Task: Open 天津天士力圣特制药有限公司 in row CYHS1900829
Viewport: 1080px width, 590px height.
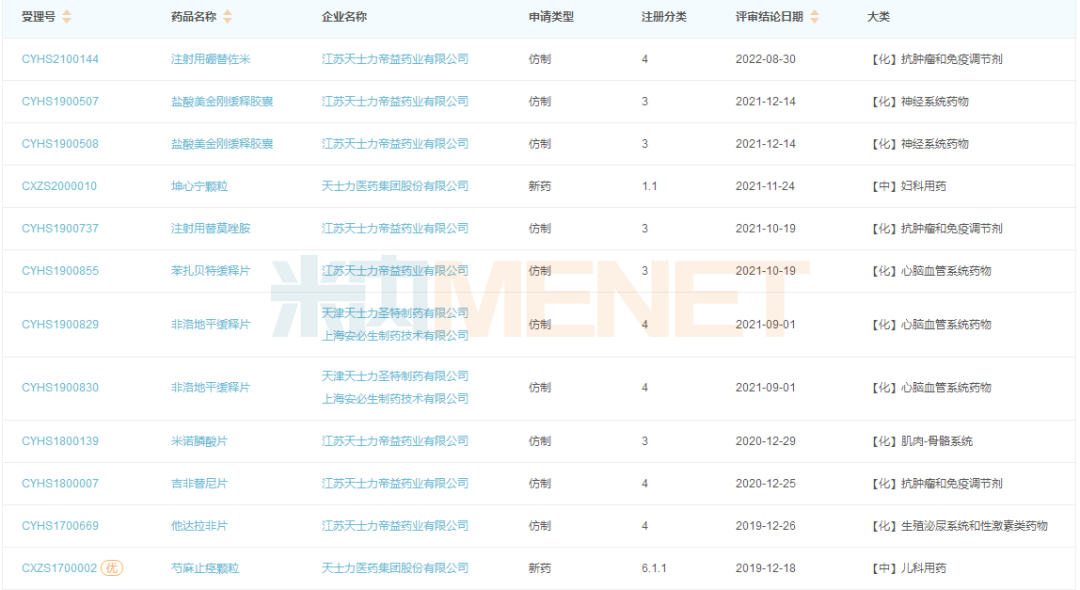Action: [x=395, y=313]
